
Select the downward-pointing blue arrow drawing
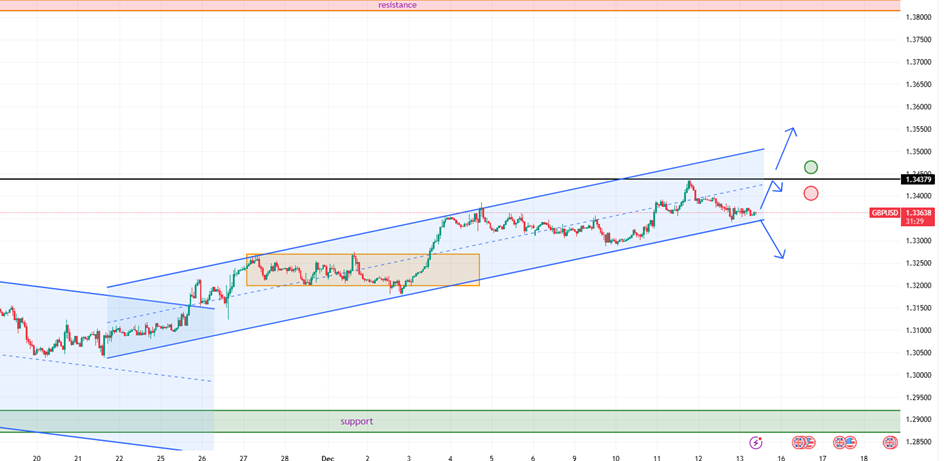point(772,240)
